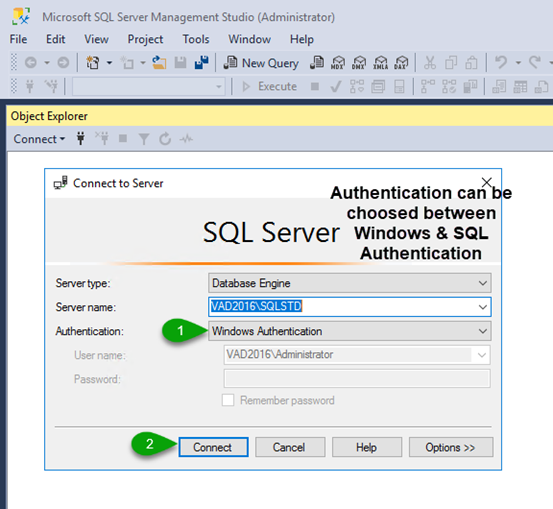This screenshot has height=509, width=553.
Task: Open the Connect menu in Object Explorer
Action: pyautogui.click(x=39, y=139)
